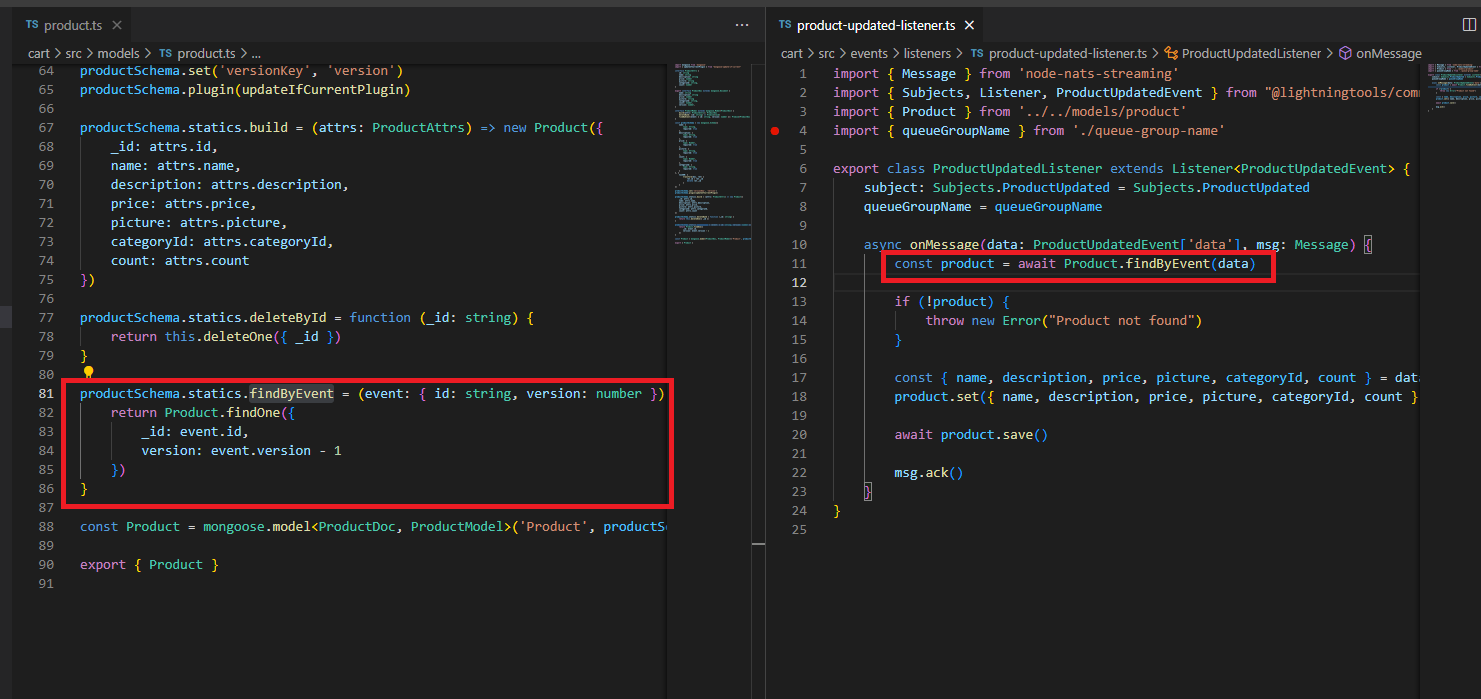Click the split editor right icon
The width and height of the screenshot is (1481, 699).
[1468, 25]
